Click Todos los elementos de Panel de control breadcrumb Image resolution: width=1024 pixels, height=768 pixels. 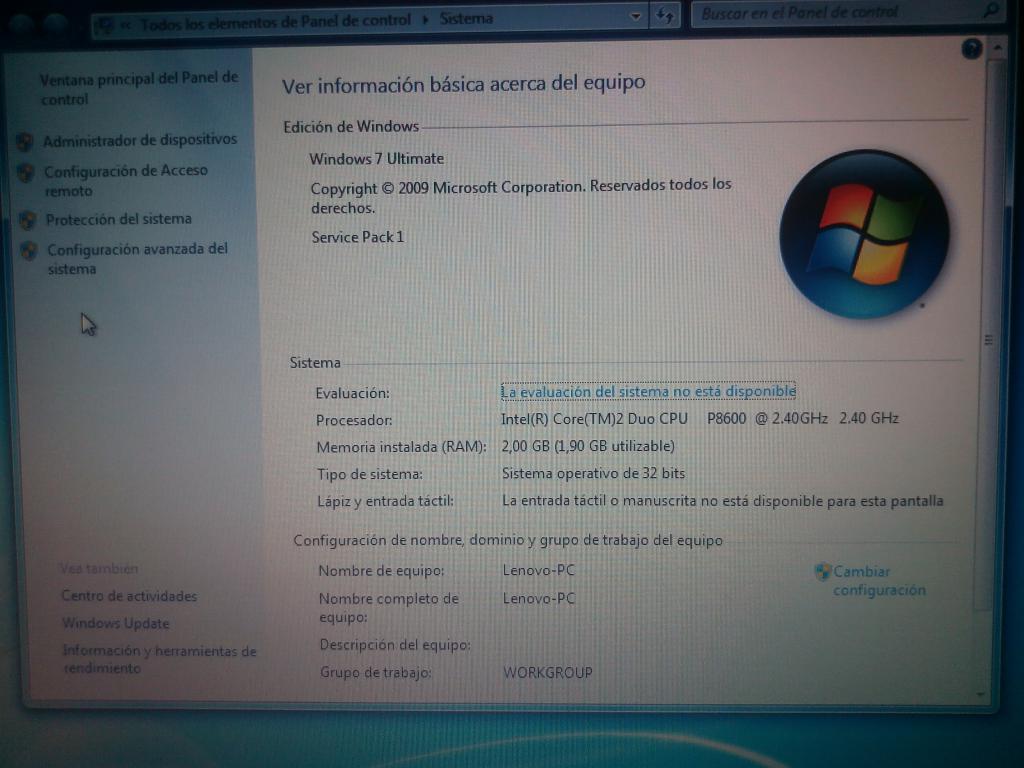point(276,22)
